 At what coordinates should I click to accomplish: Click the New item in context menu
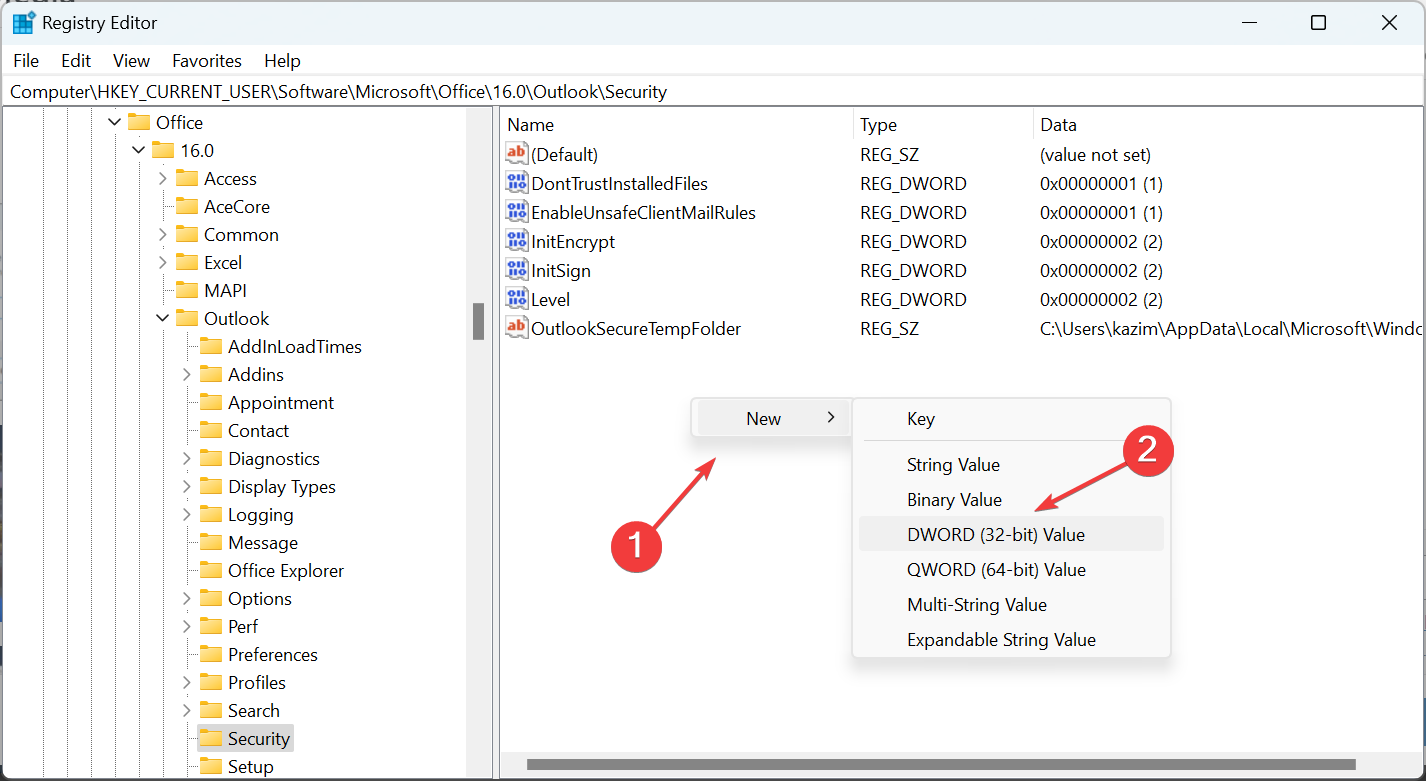click(x=772, y=418)
